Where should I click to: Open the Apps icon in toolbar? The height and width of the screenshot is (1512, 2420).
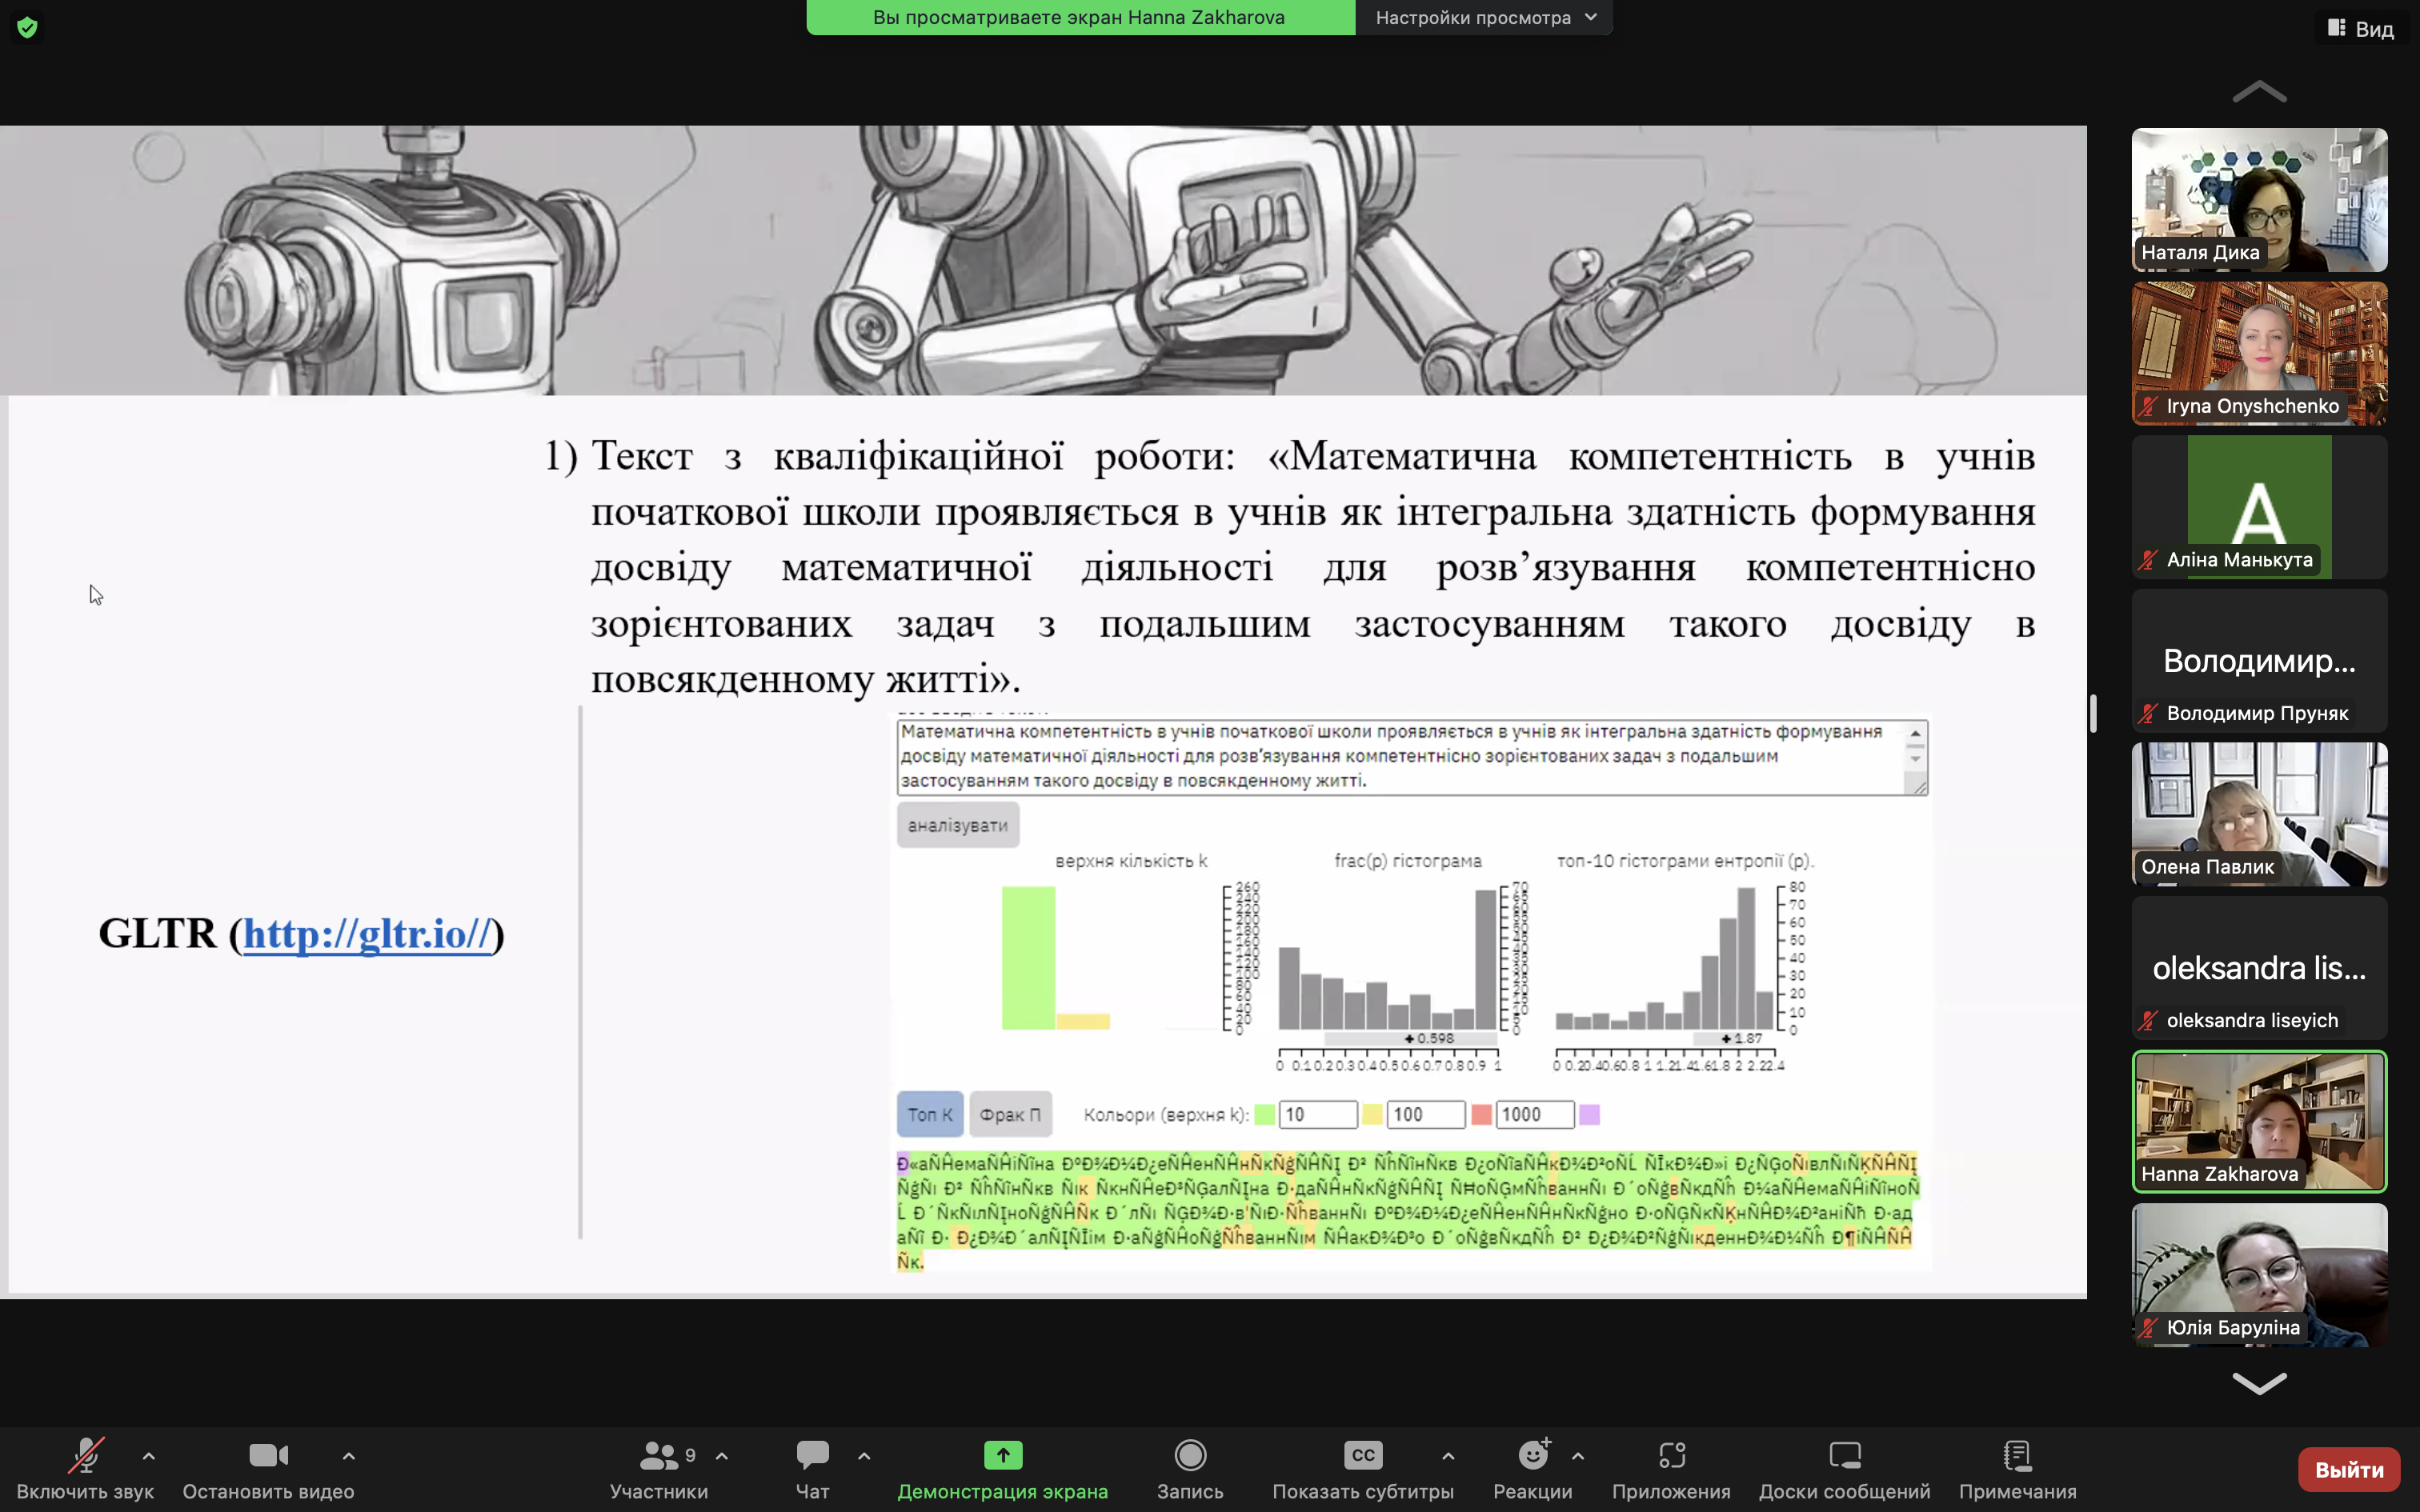point(1671,1456)
